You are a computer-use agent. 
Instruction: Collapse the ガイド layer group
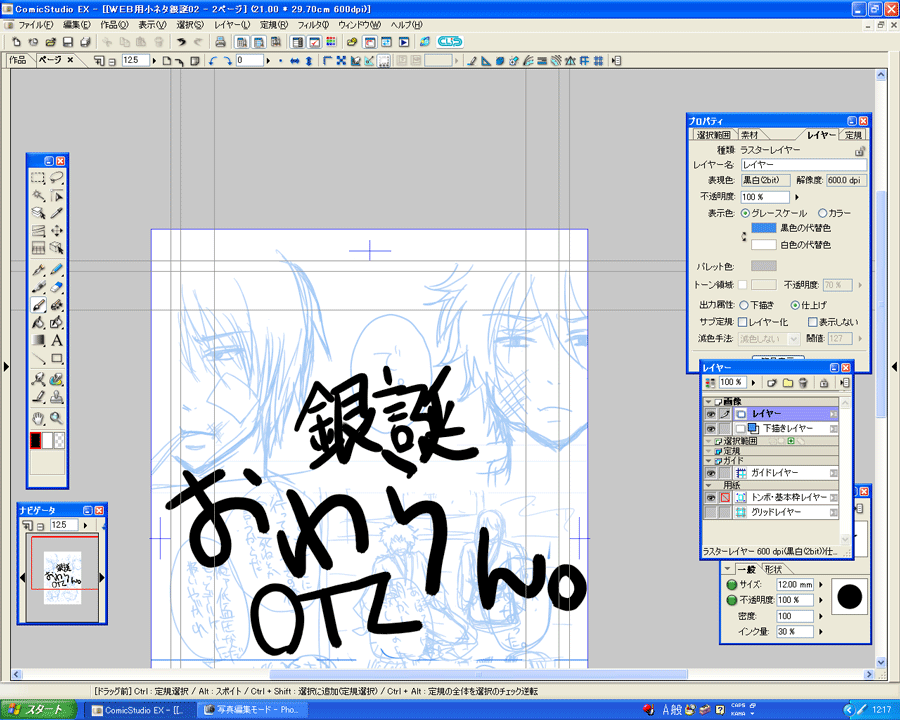708,460
